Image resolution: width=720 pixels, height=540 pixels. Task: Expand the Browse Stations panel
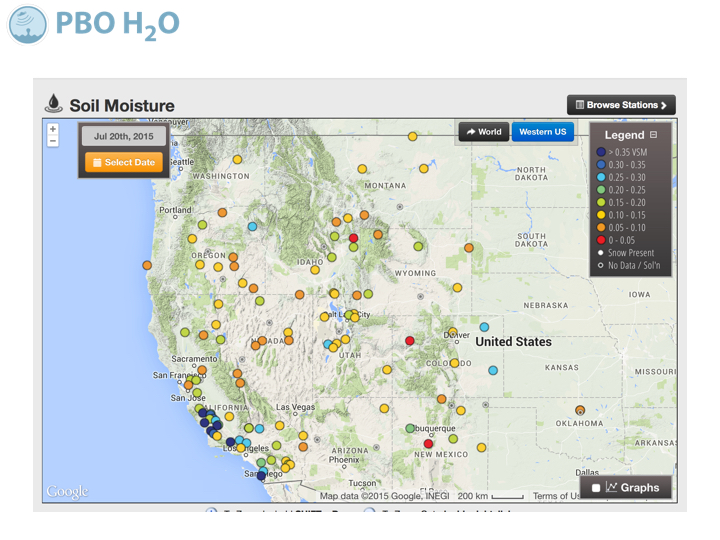click(621, 105)
